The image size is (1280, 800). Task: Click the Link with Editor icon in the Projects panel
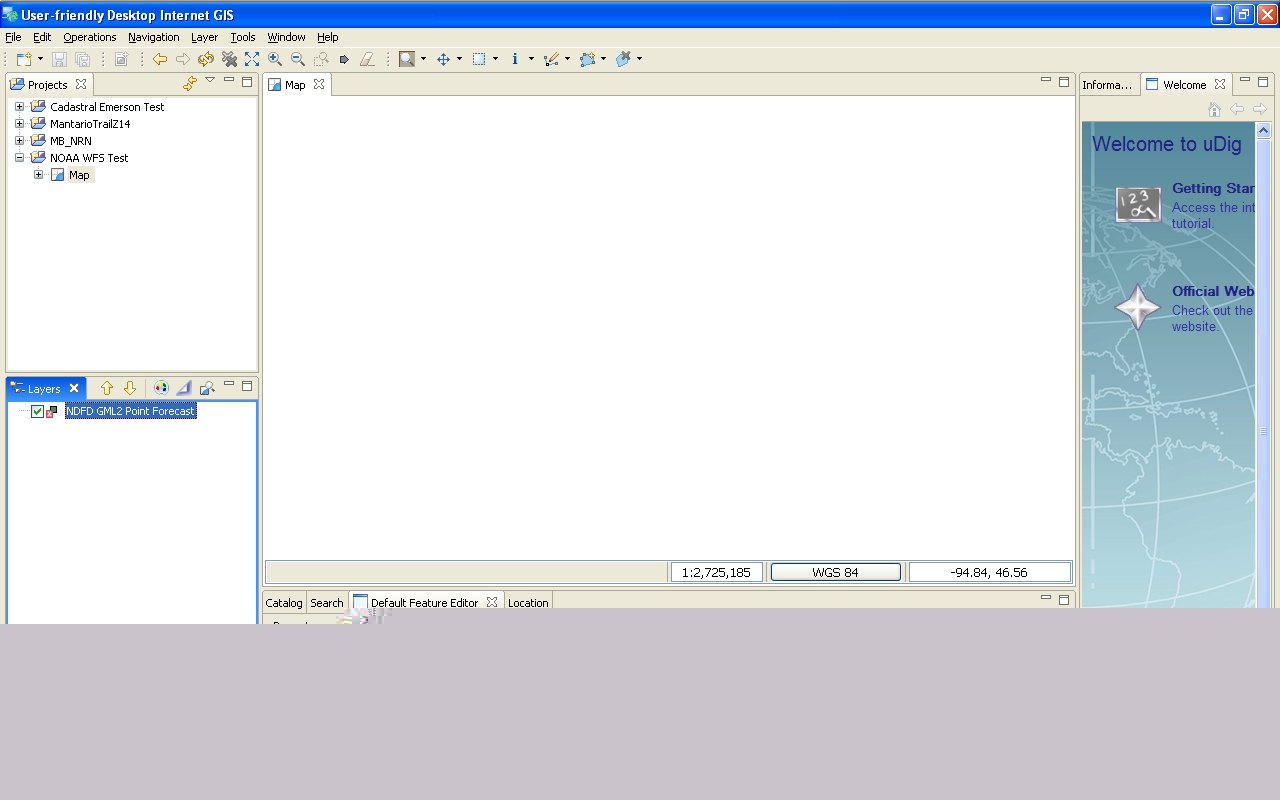[x=190, y=84]
